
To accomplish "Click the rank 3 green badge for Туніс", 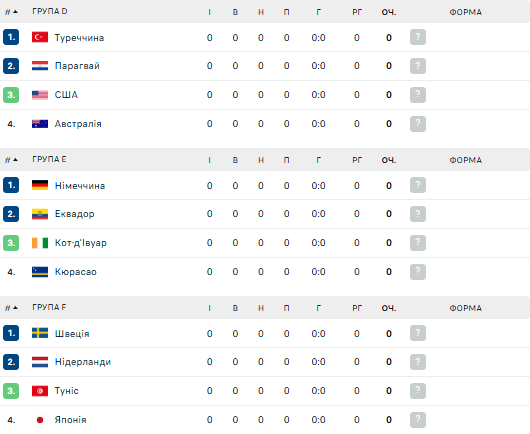I will click(11, 391).
